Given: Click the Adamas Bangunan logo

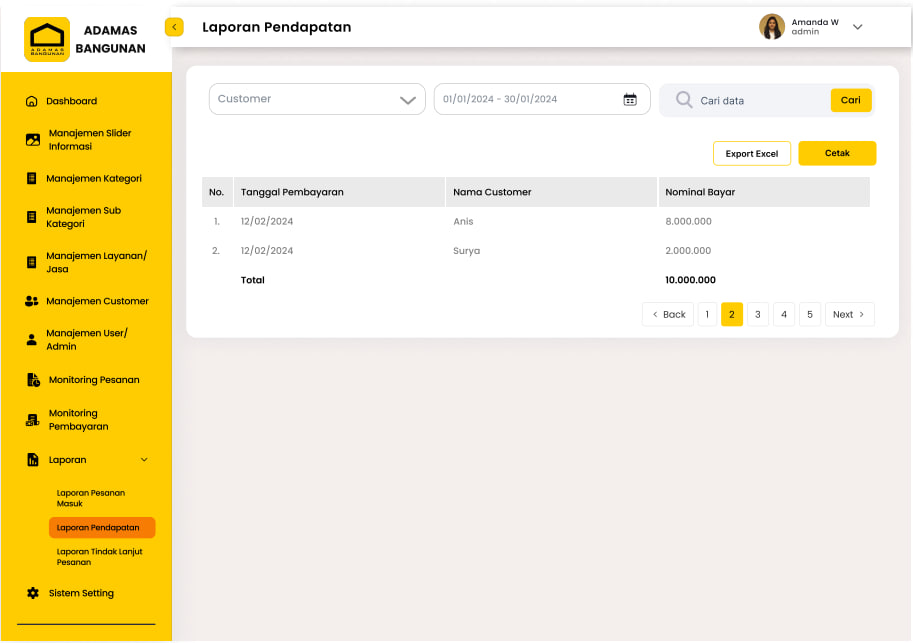Looking at the screenshot, I should pos(47,39).
